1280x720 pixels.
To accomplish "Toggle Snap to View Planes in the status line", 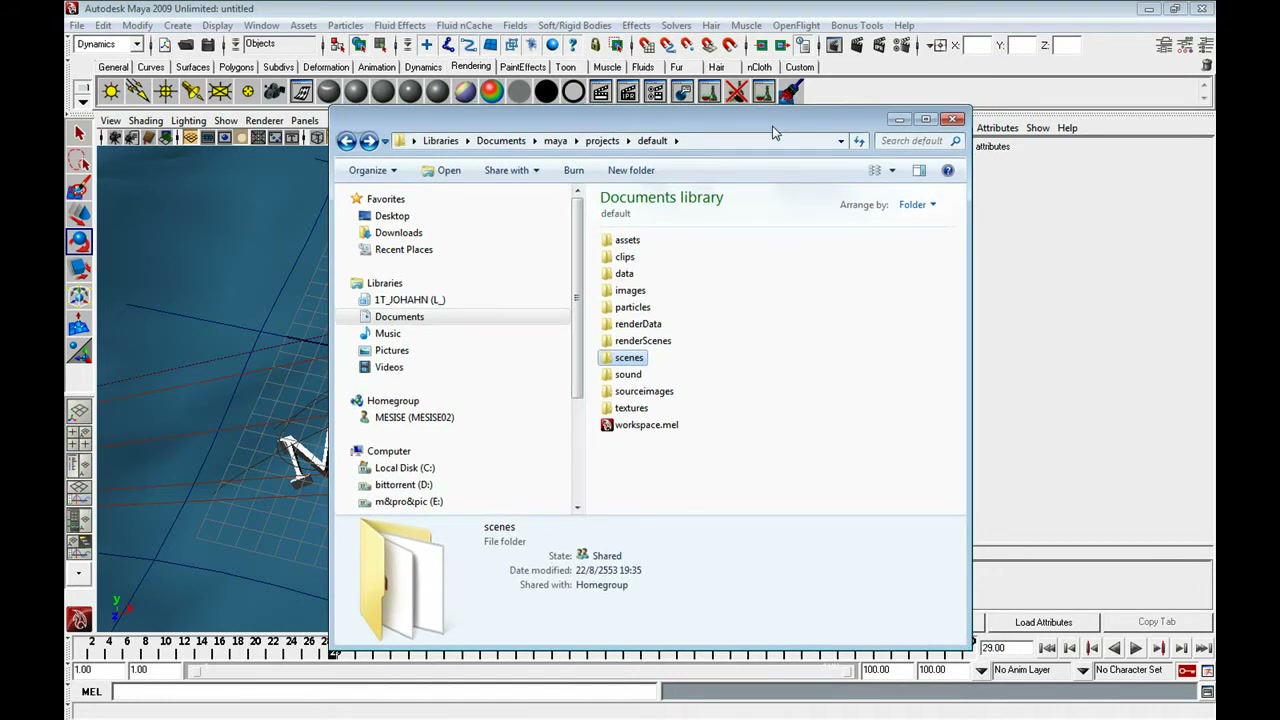I will coord(709,45).
